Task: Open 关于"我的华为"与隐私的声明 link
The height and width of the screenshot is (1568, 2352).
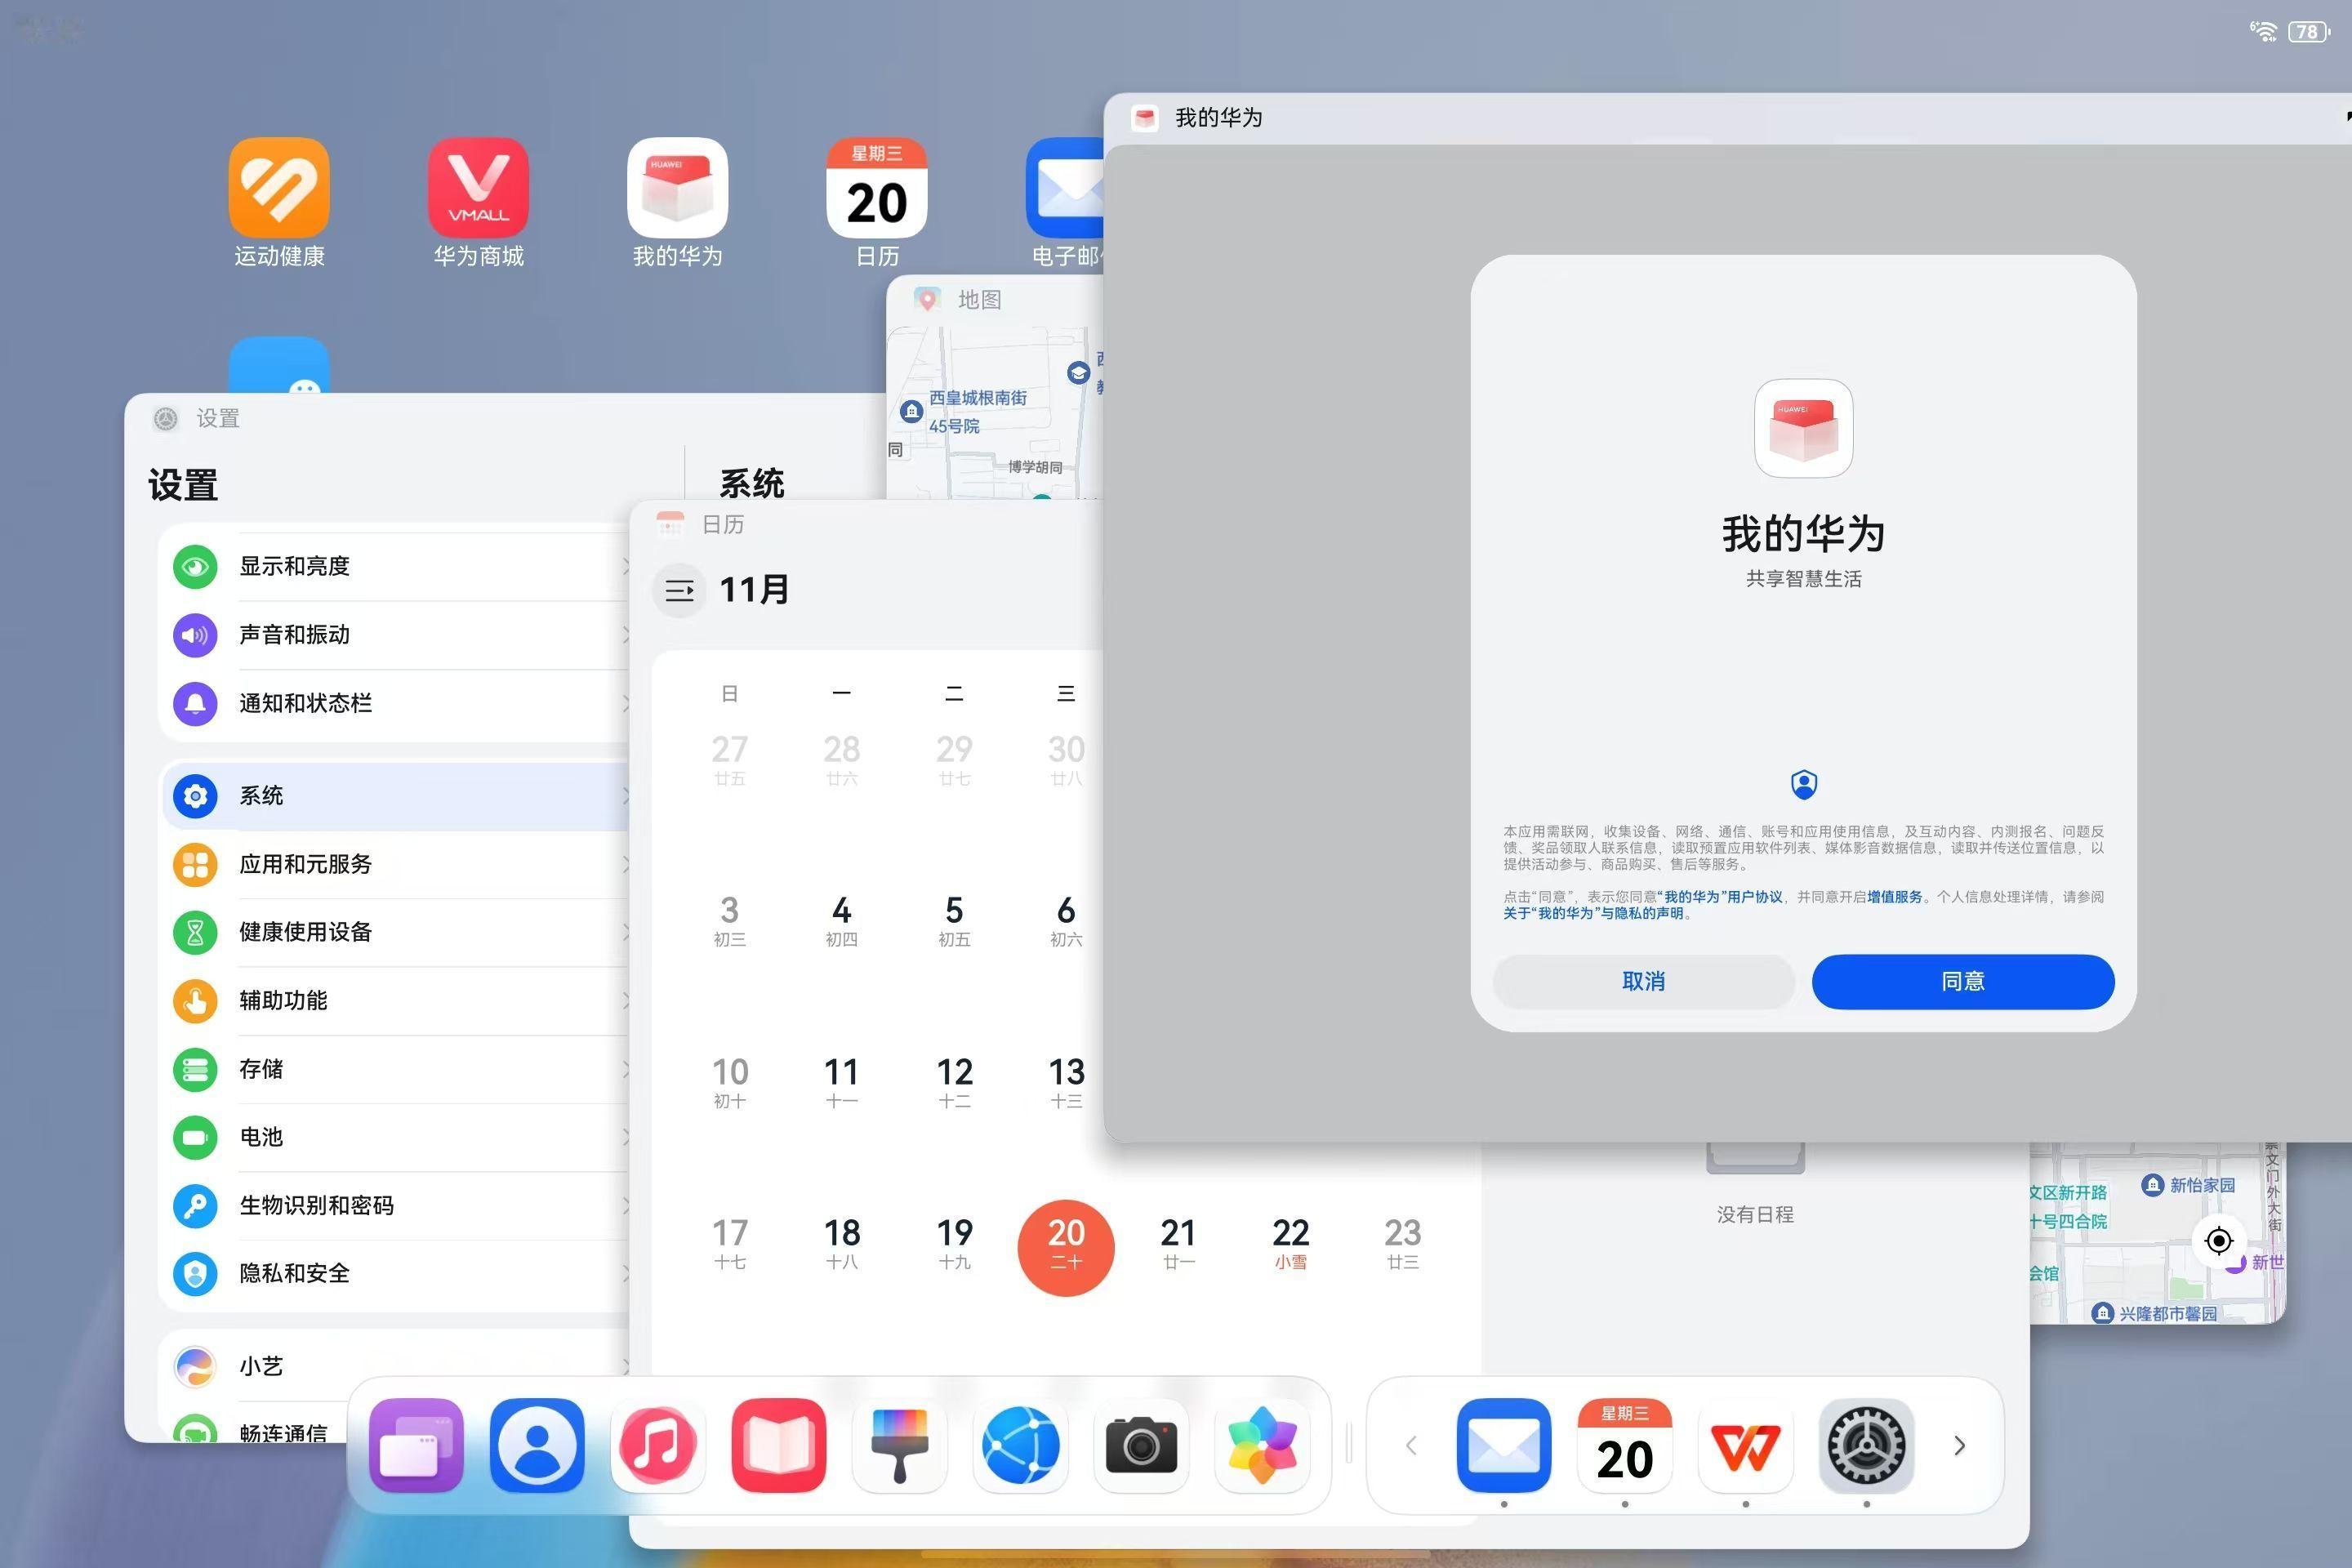Action: (1594, 913)
